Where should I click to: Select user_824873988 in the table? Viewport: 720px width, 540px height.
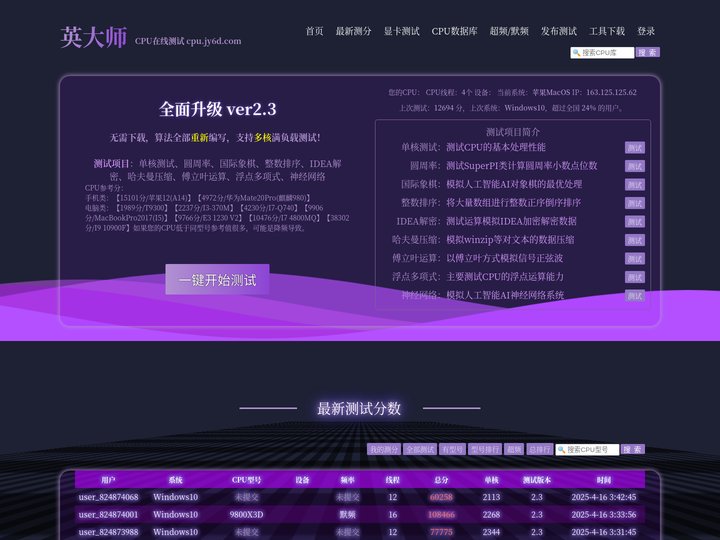[x=108, y=532]
